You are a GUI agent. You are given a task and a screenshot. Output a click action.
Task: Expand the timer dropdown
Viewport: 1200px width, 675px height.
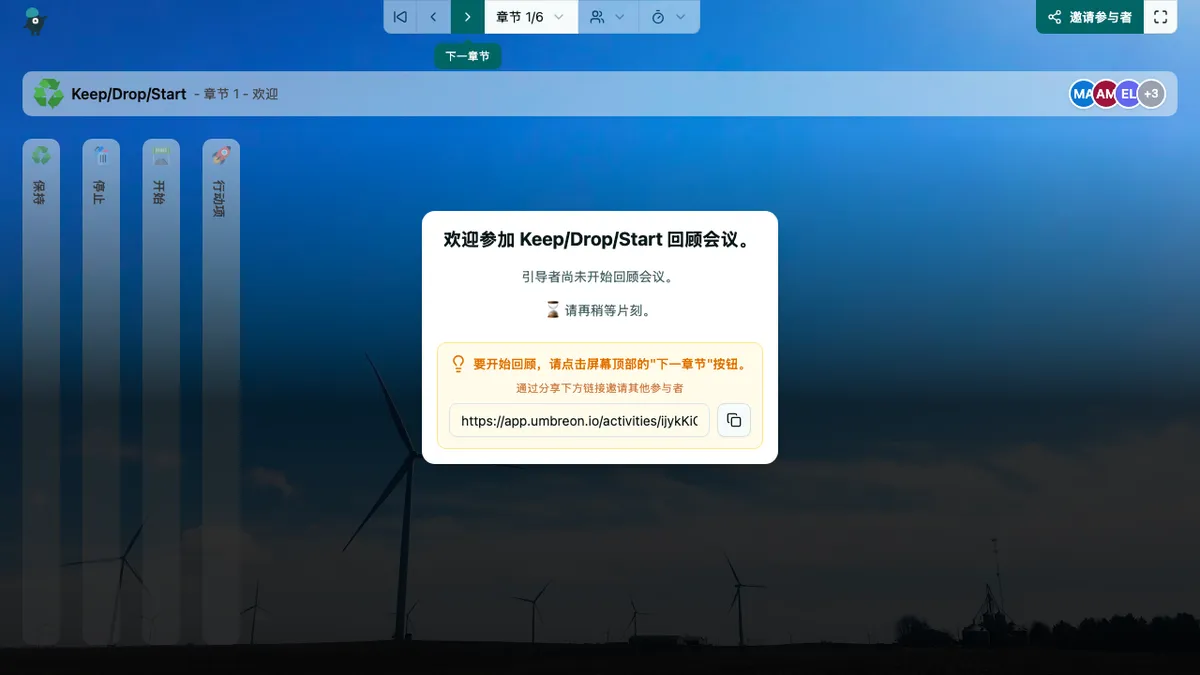click(x=668, y=17)
